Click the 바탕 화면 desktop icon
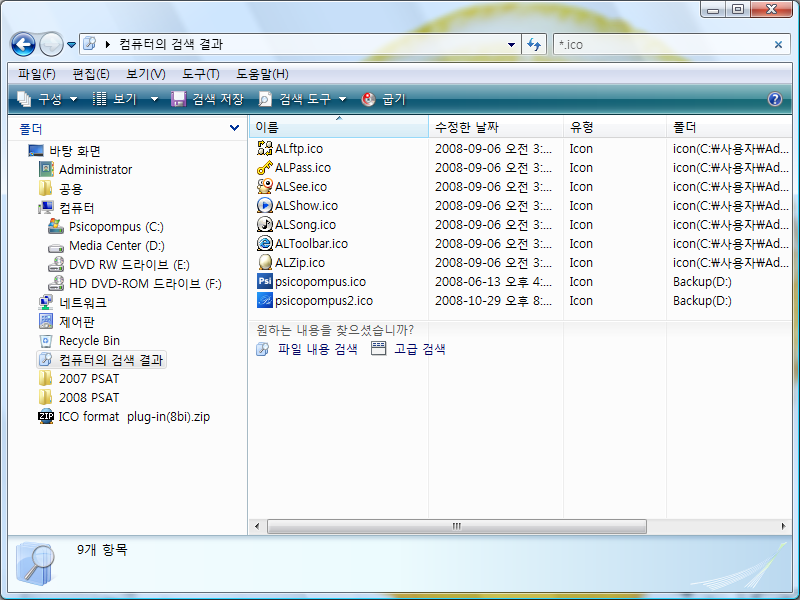Image resolution: width=800 pixels, height=600 pixels. pos(36,151)
